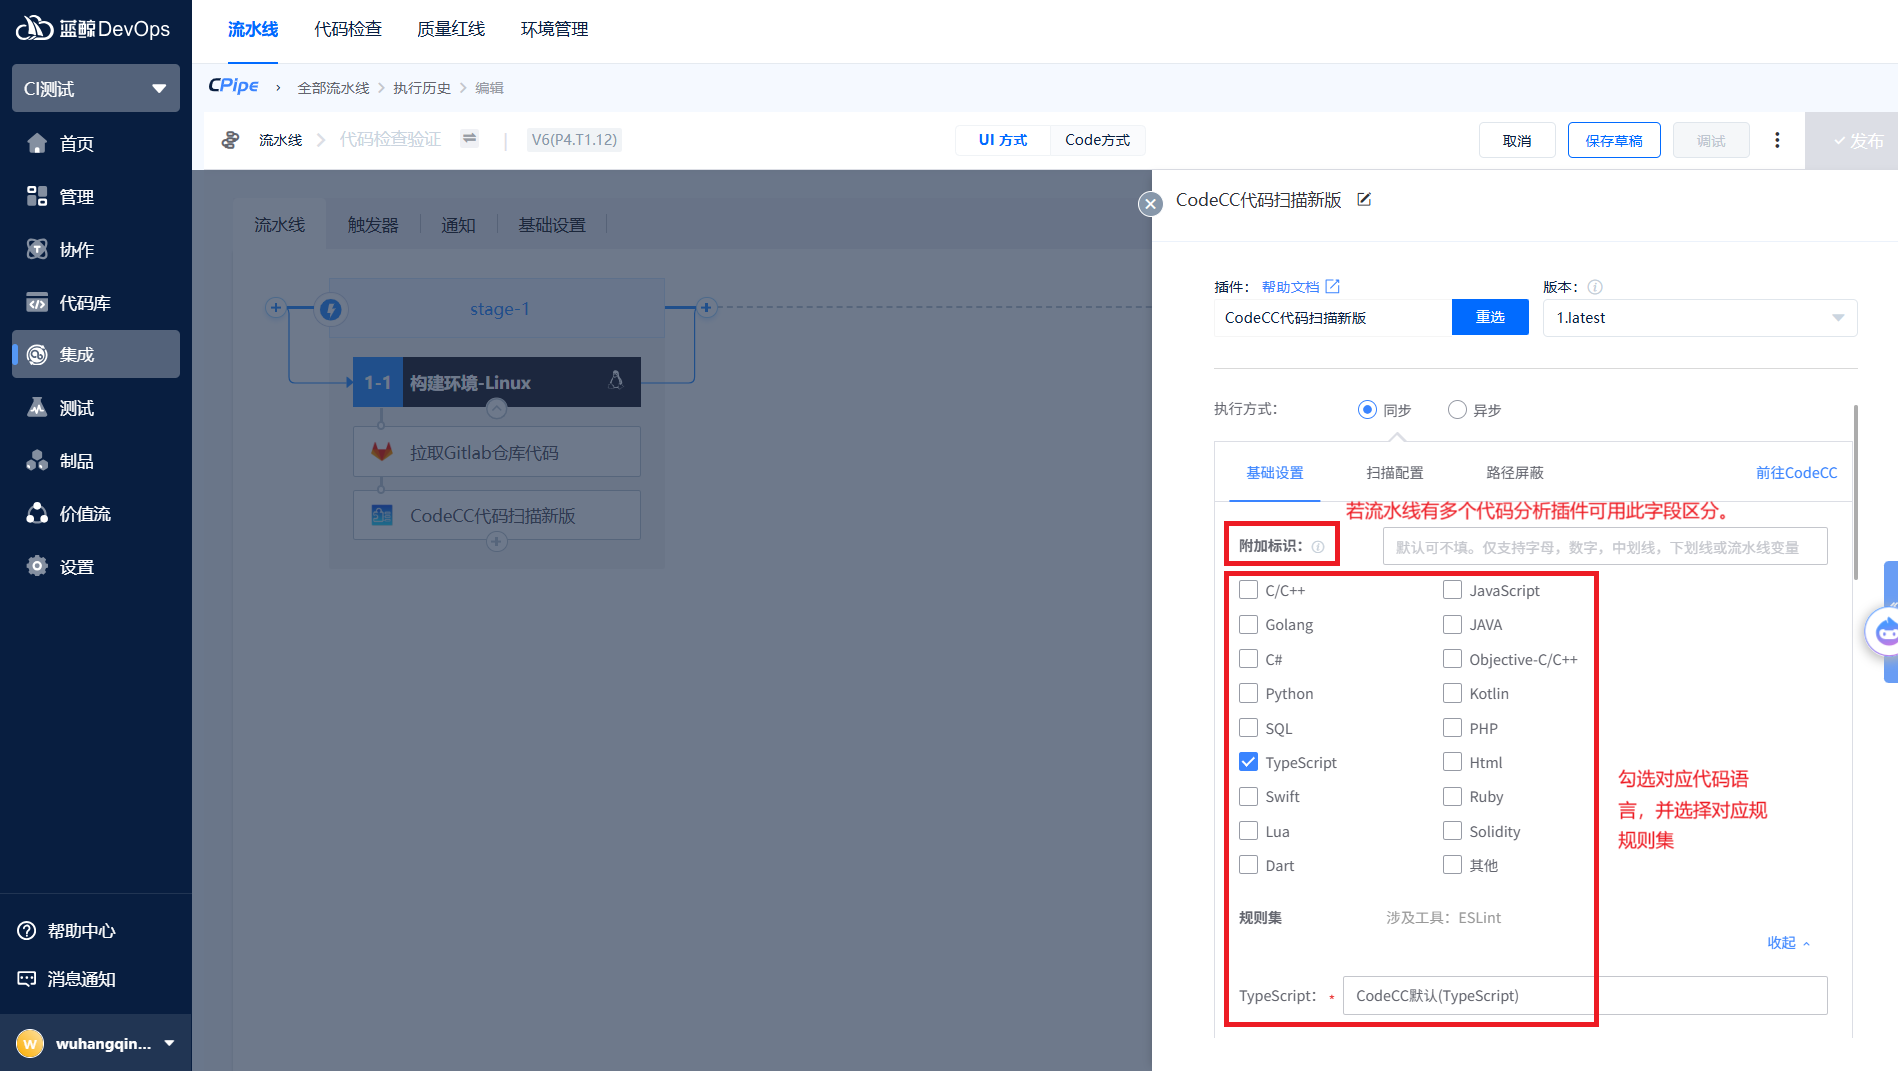Uncheck the TypeScript checkbox
This screenshot has height=1071, width=1898.
coord(1249,762)
